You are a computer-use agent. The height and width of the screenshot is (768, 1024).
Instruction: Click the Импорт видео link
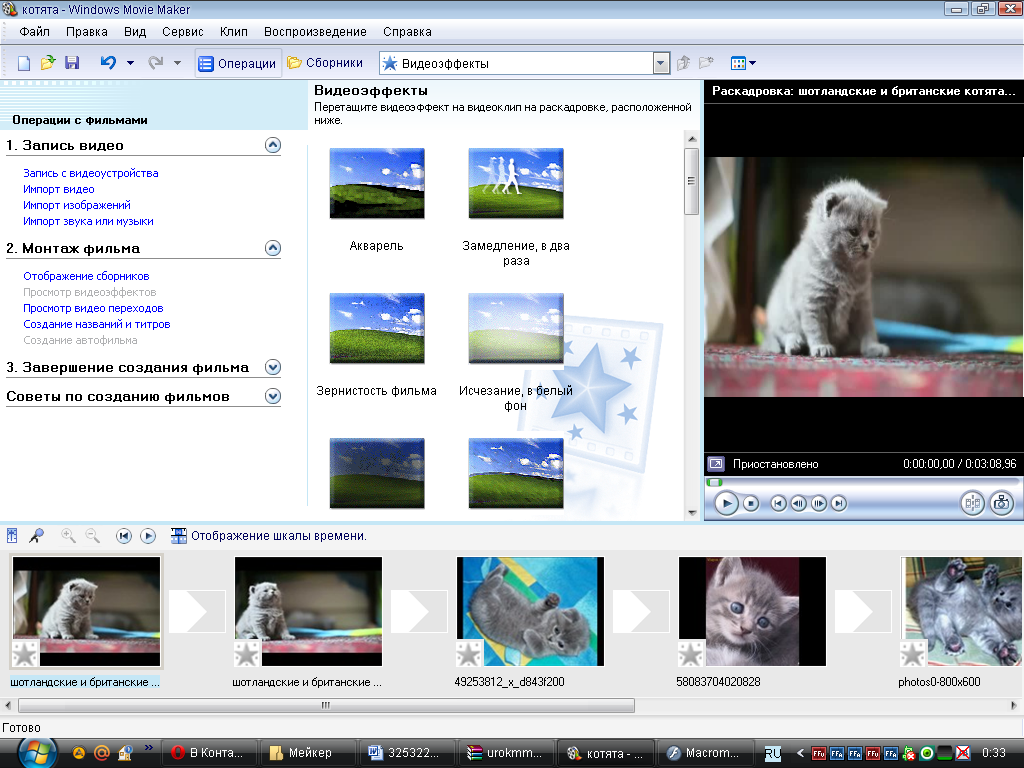coord(59,189)
